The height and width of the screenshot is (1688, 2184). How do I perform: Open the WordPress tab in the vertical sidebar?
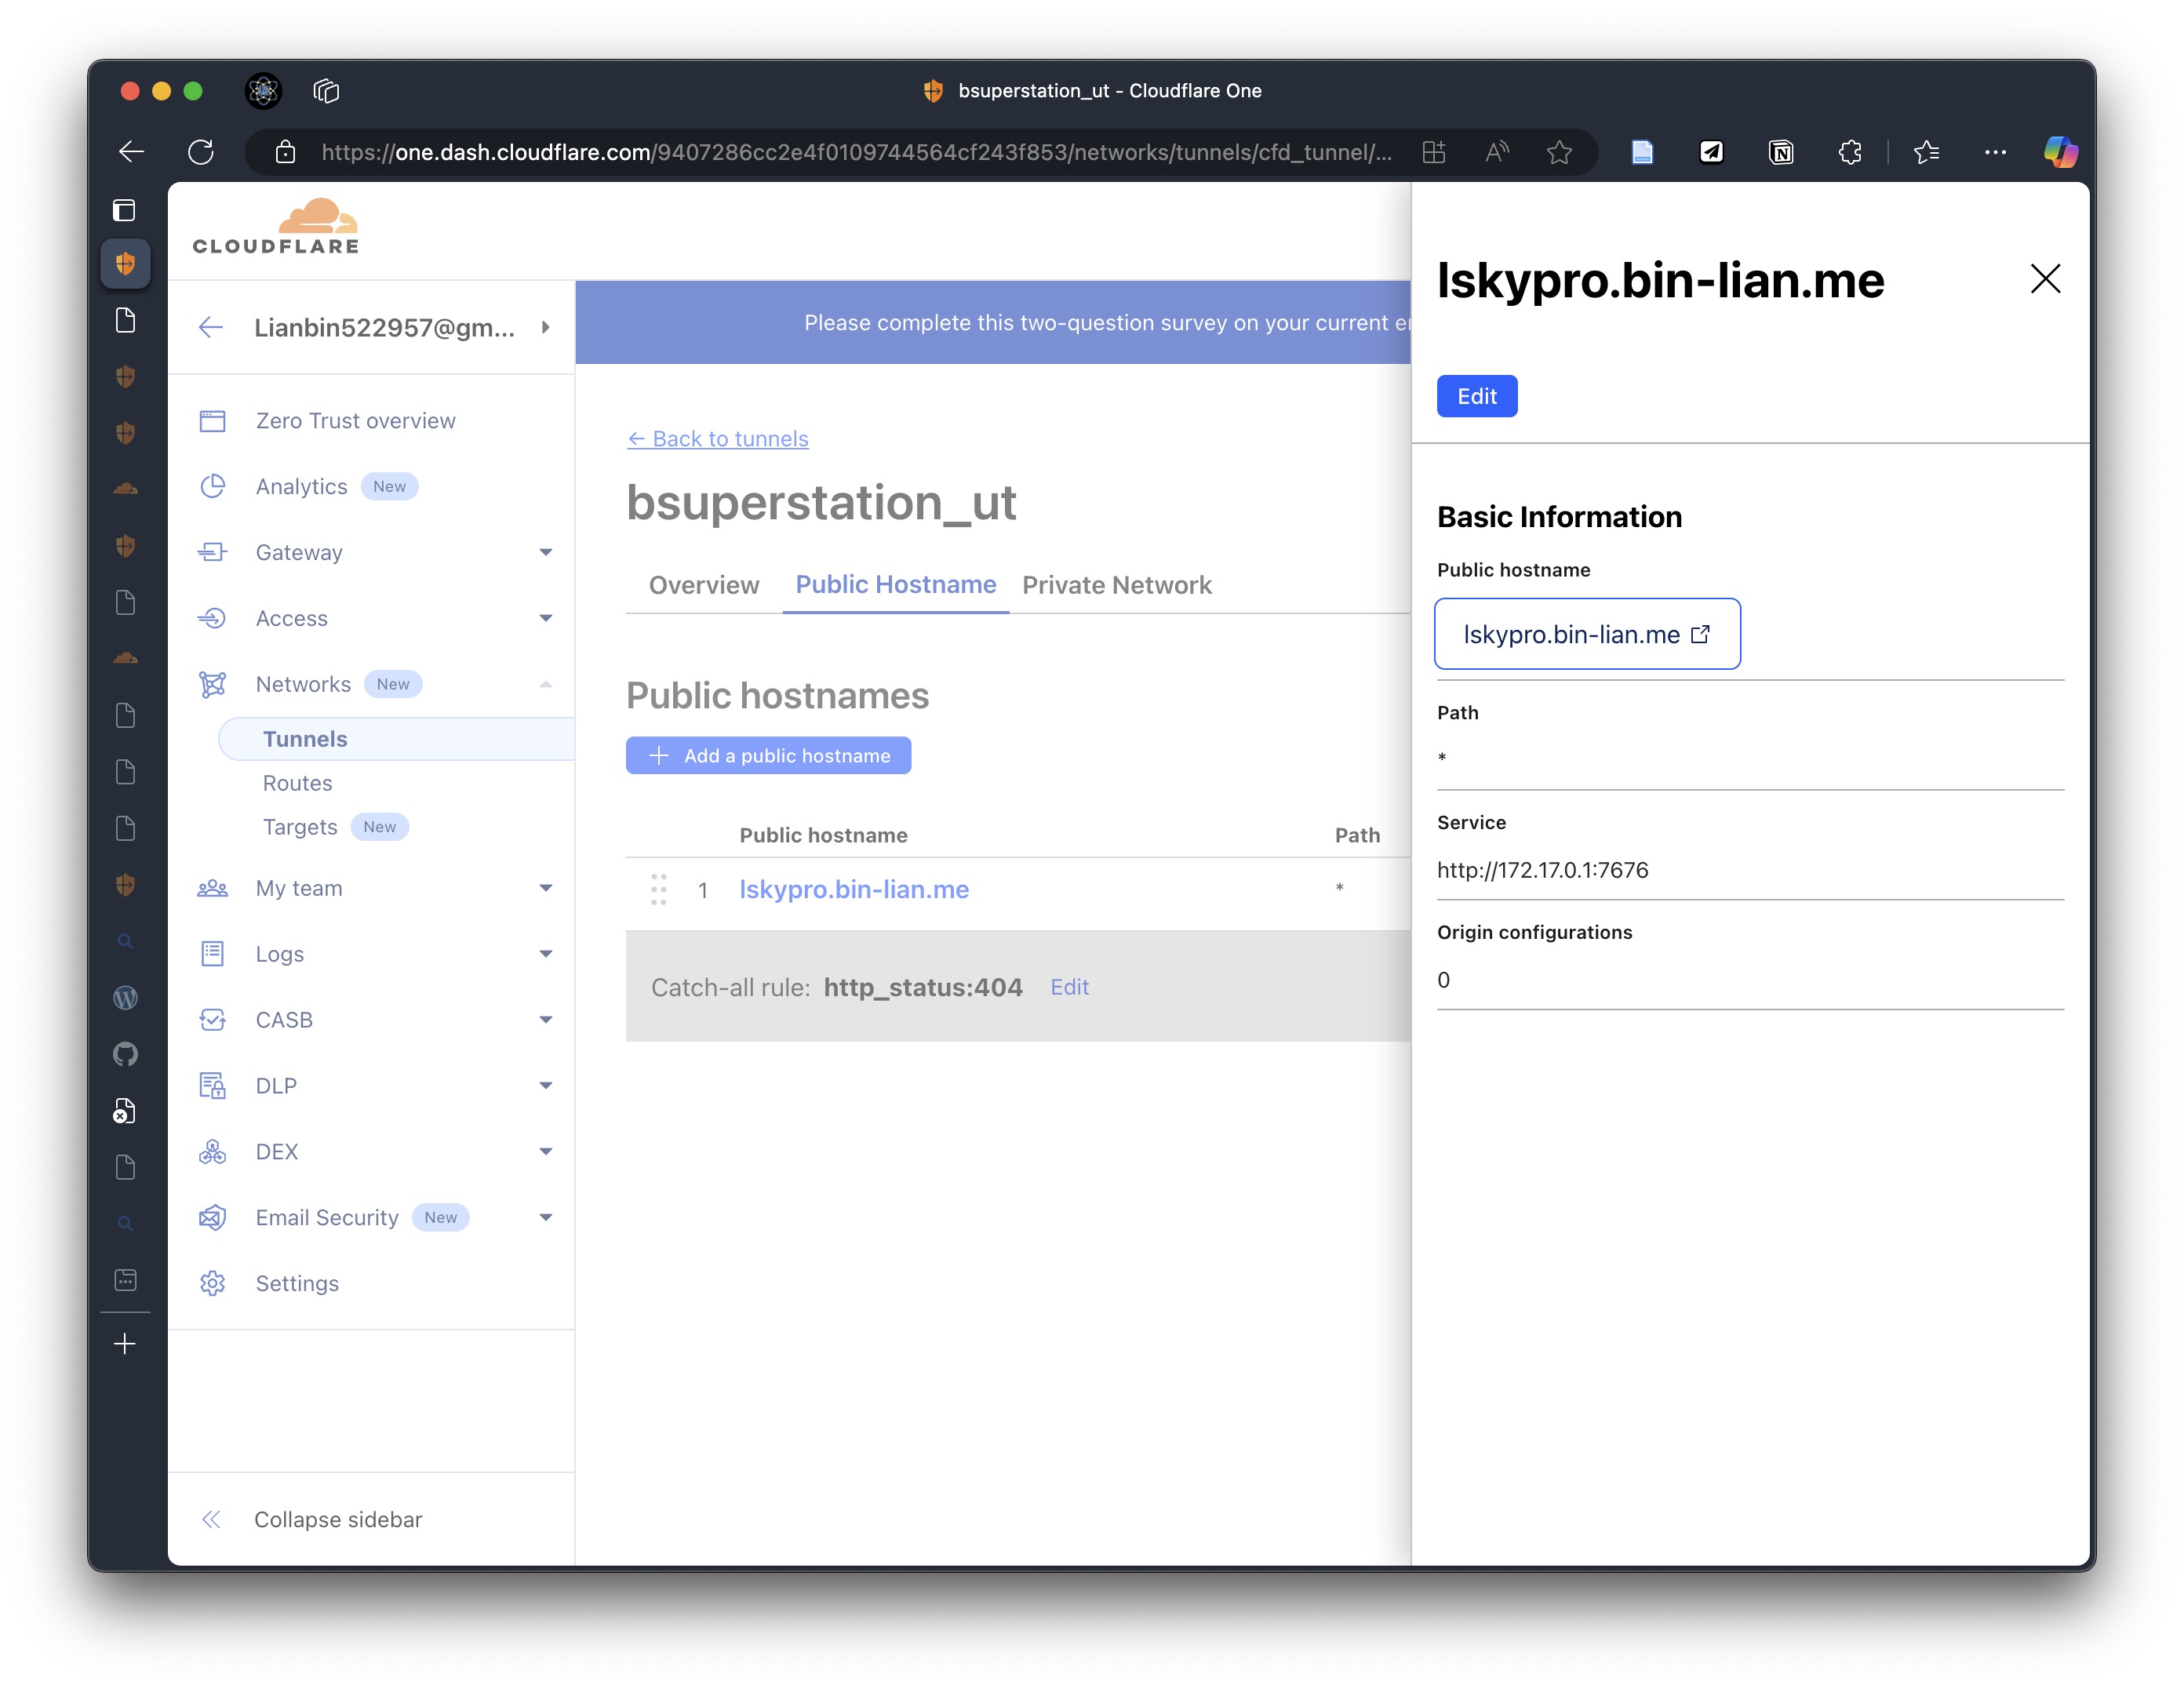(x=125, y=998)
